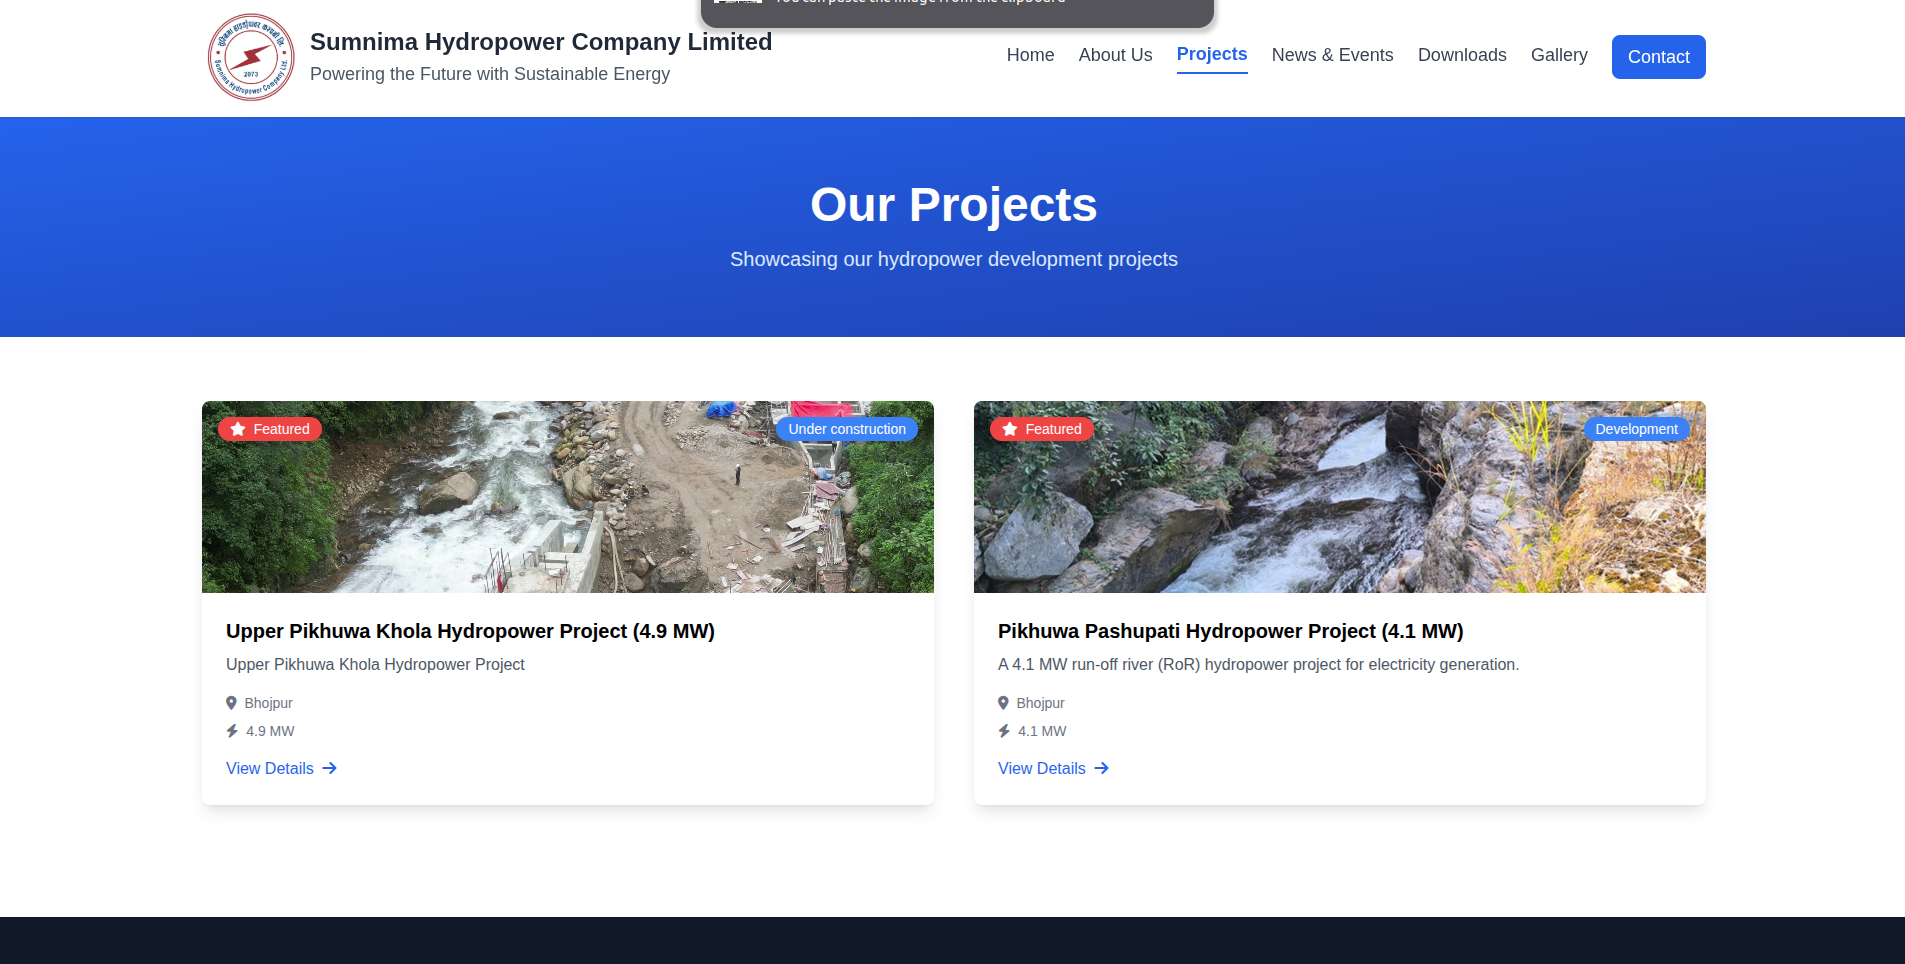1905x964 pixels.
Task: Click lightning bolt icon beside 4.9 MW
Action: (x=232, y=731)
